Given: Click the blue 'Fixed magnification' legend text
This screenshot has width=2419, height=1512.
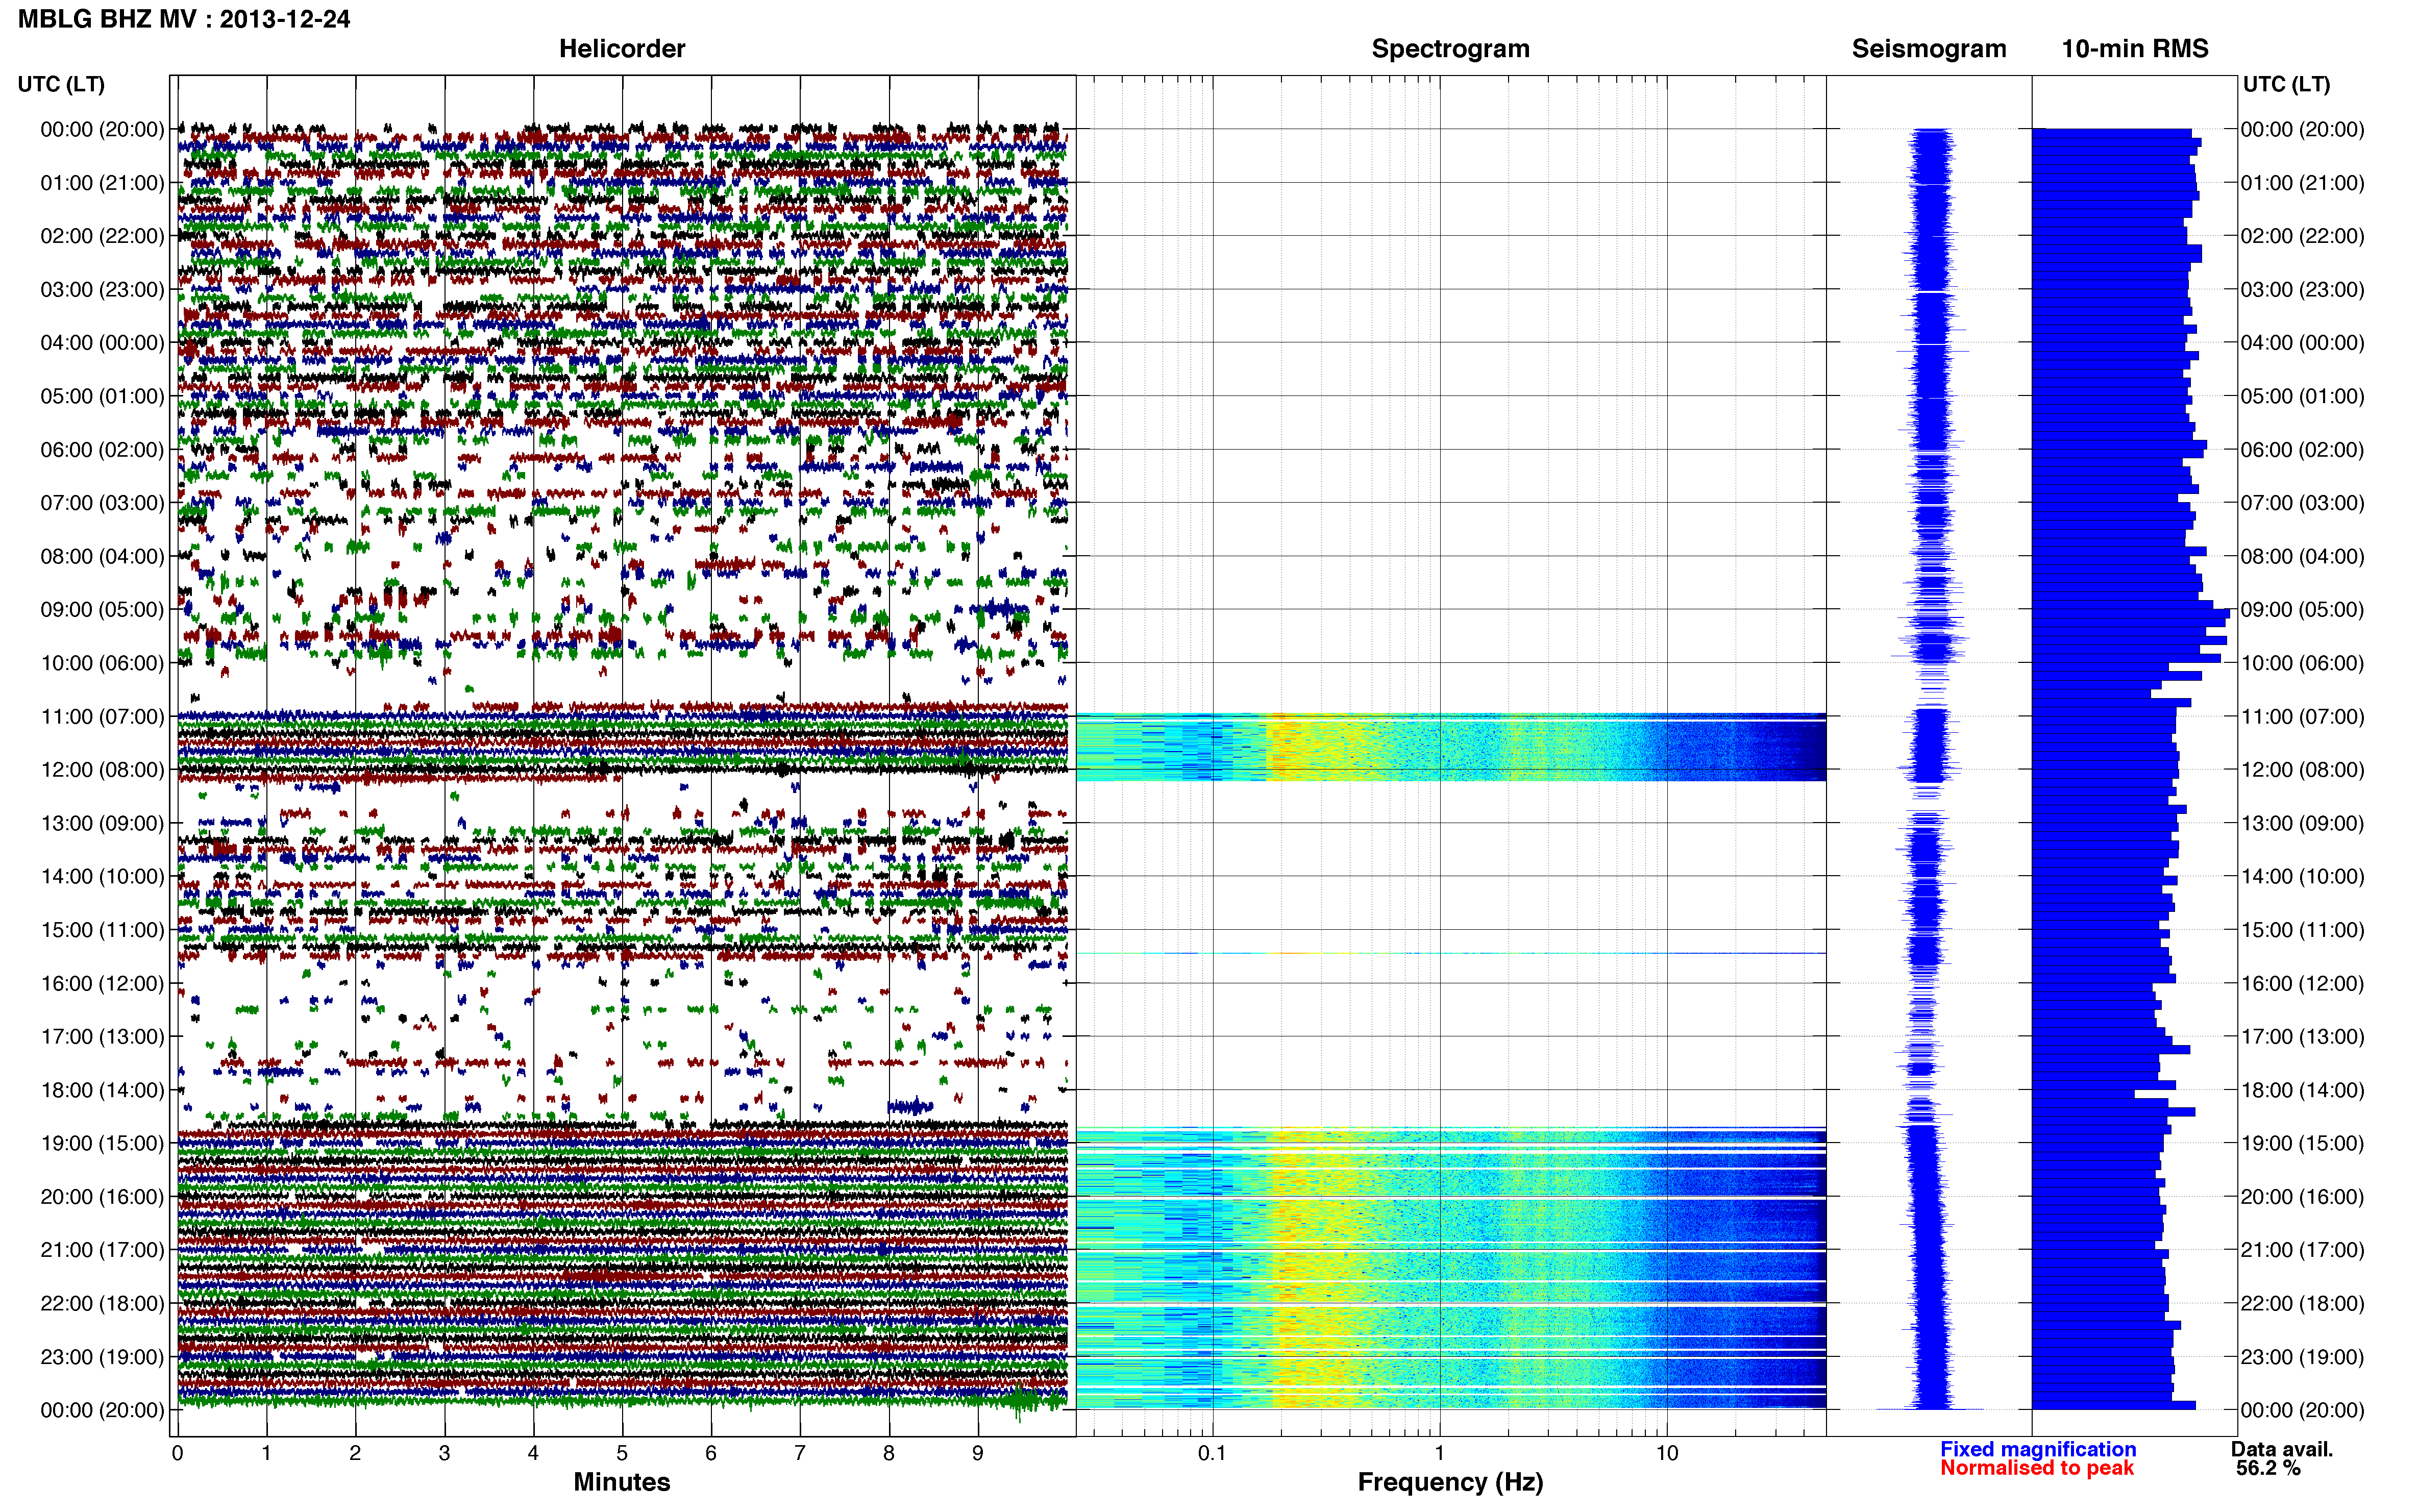Looking at the screenshot, I should click(x=2037, y=1449).
